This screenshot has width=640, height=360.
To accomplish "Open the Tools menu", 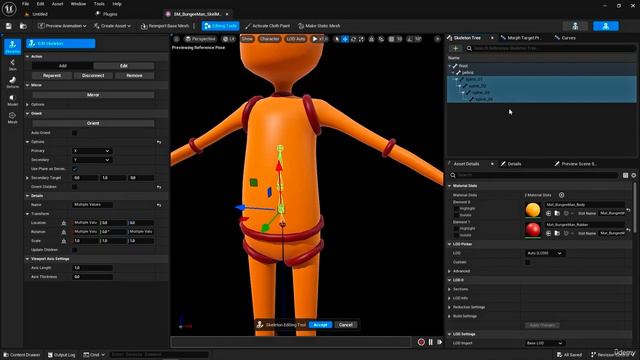I will tap(99, 4).
